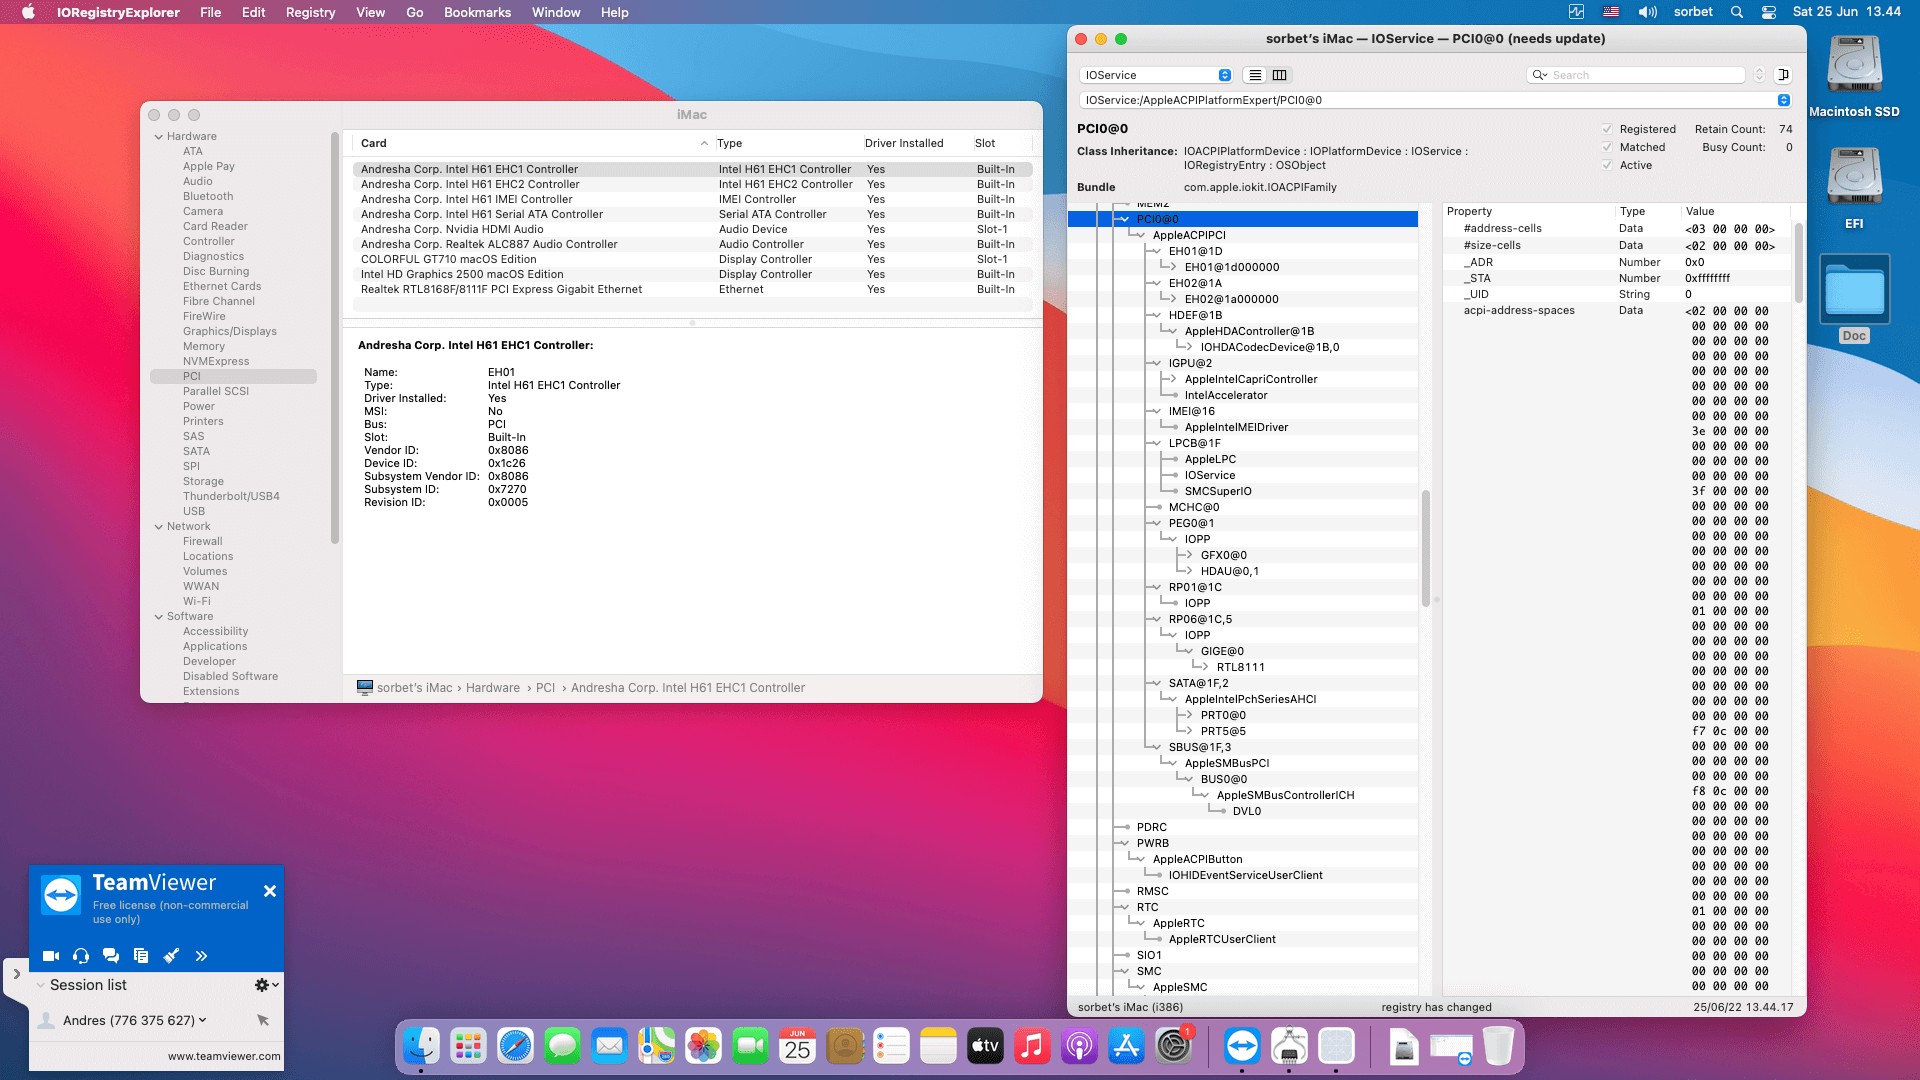Start TeamViewer audio headset call
Image resolution: width=1920 pixels, height=1080 pixels.
pyautogui.click(x=81, y=956)
